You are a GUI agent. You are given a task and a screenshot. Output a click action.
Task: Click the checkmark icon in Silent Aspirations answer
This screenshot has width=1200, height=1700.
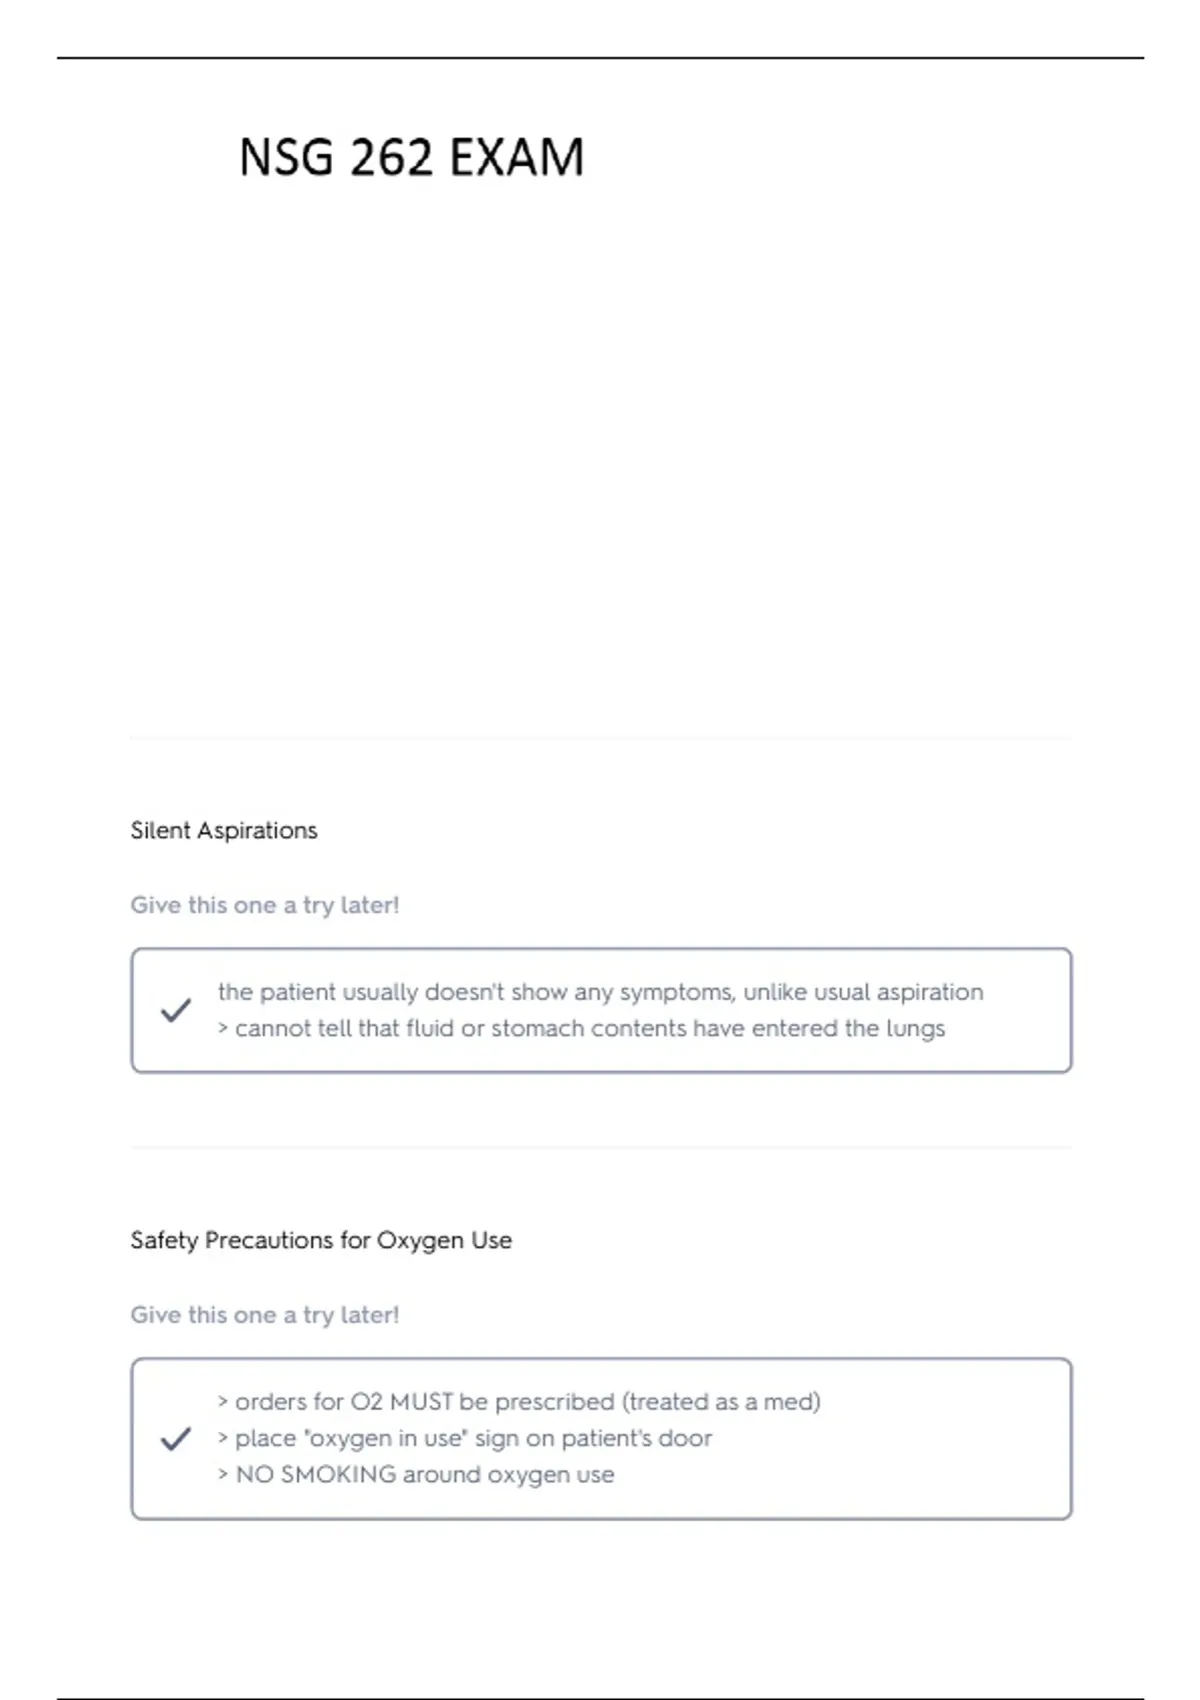(176, 1010)
